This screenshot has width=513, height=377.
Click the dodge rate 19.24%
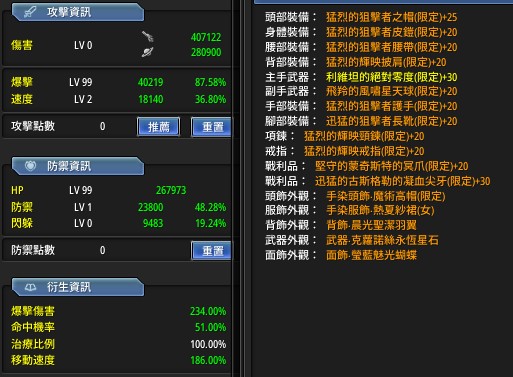point(210,223)
